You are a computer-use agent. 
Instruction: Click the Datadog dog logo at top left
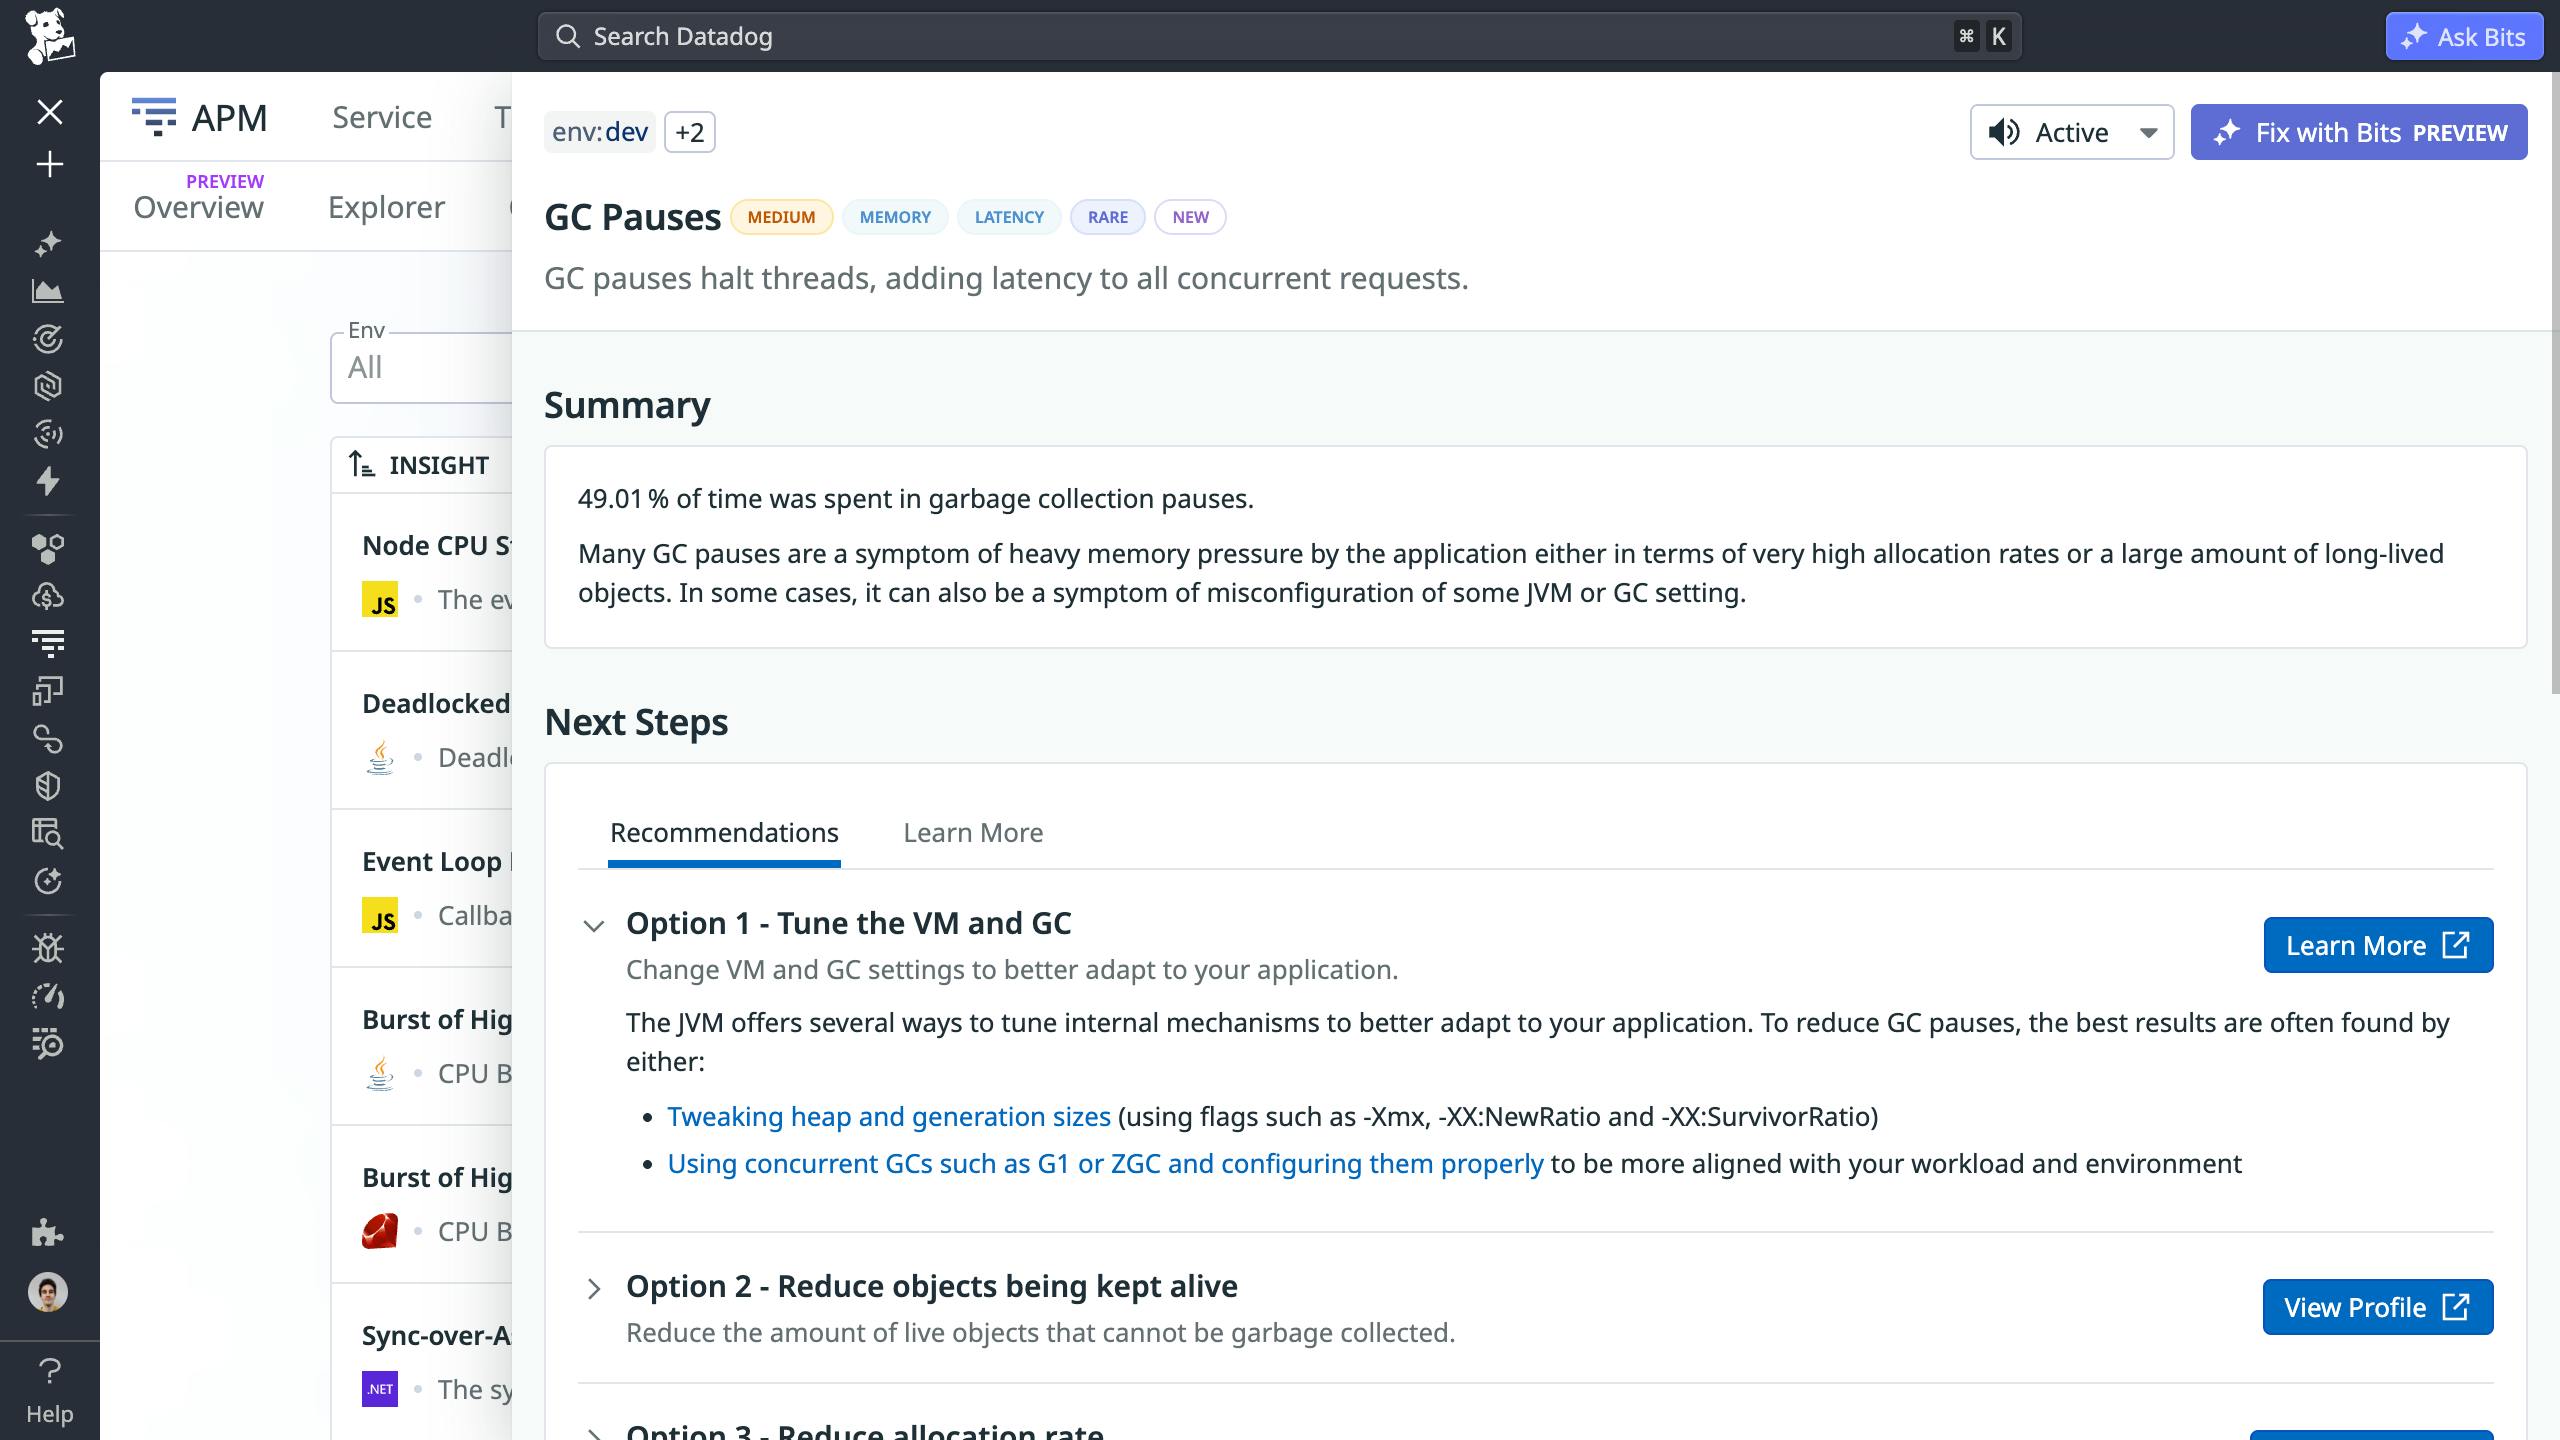coord(50,36)
